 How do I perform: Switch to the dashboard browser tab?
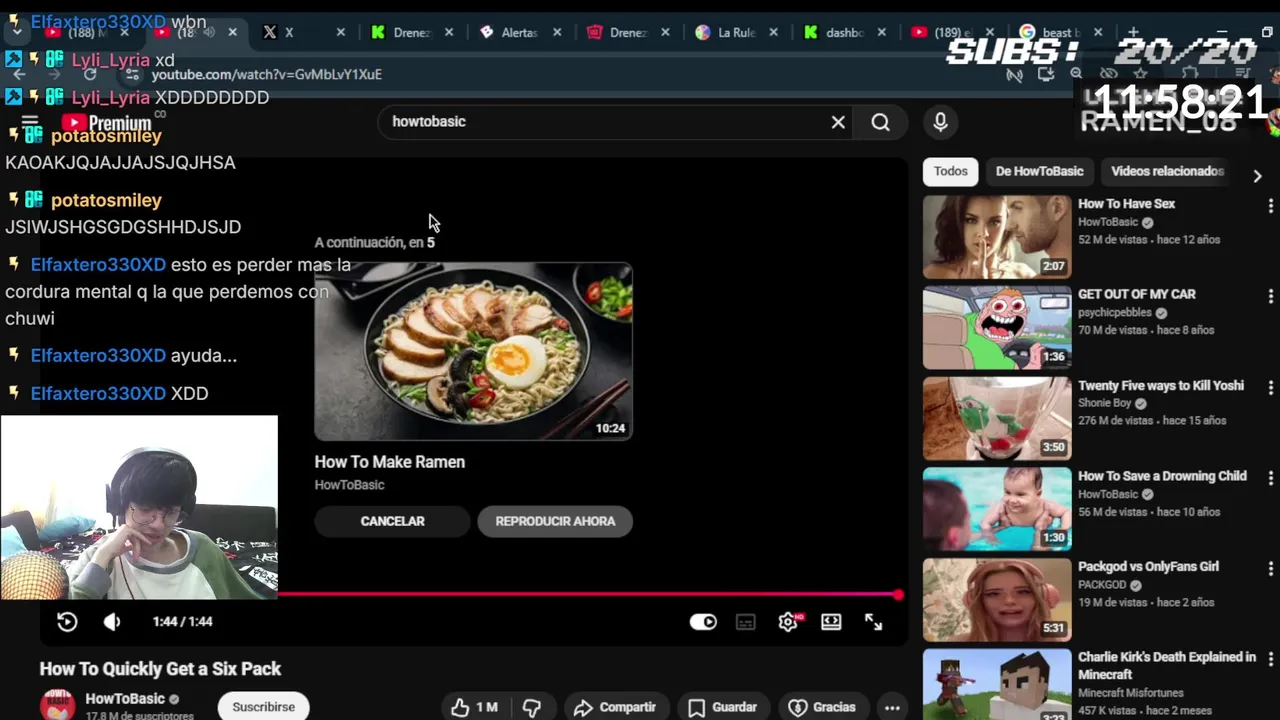[843, 32]
